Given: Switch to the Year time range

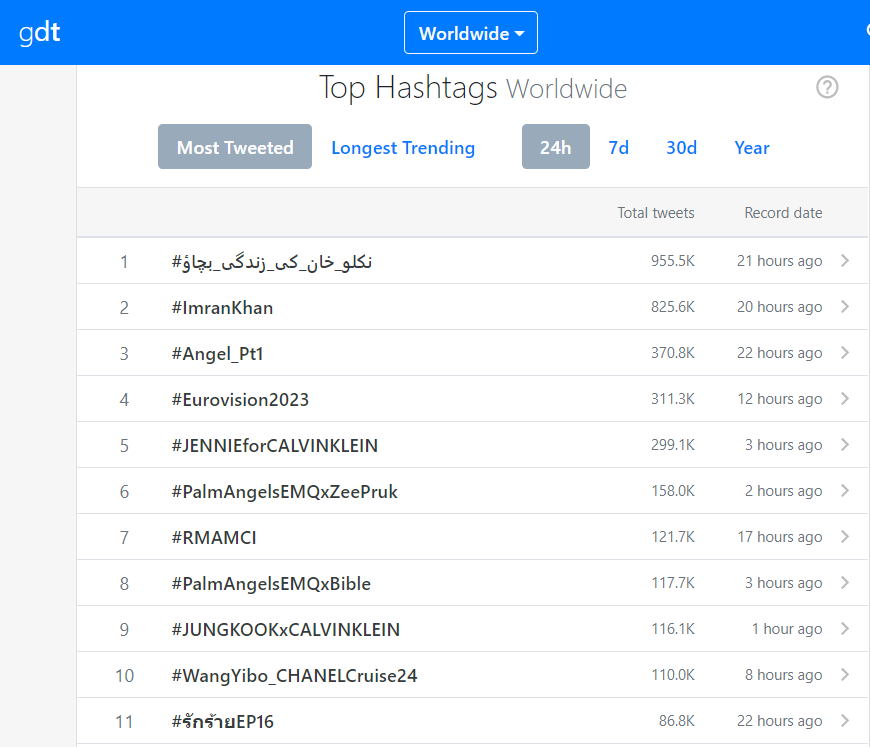Looking at the screenshot, I should [752, 148].
